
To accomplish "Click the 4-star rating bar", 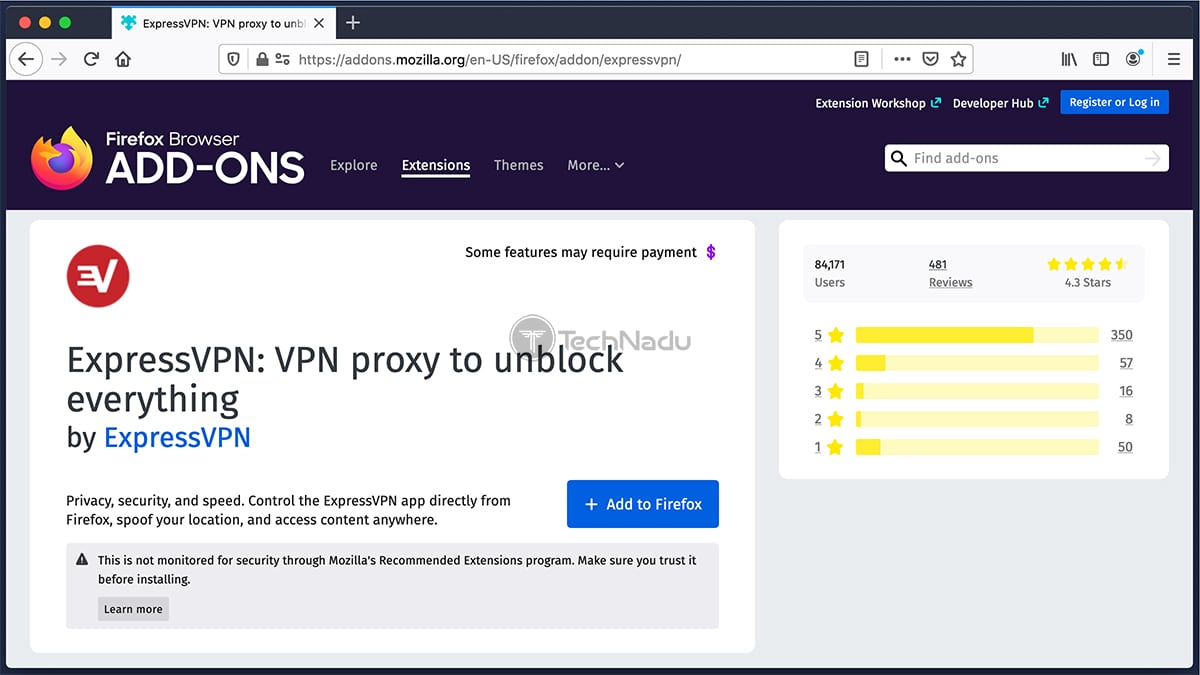I will point(977,363).
